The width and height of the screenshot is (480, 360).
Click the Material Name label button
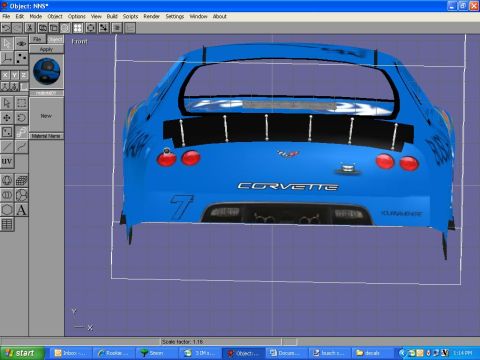pyautogui.click(x=46, y=136)
